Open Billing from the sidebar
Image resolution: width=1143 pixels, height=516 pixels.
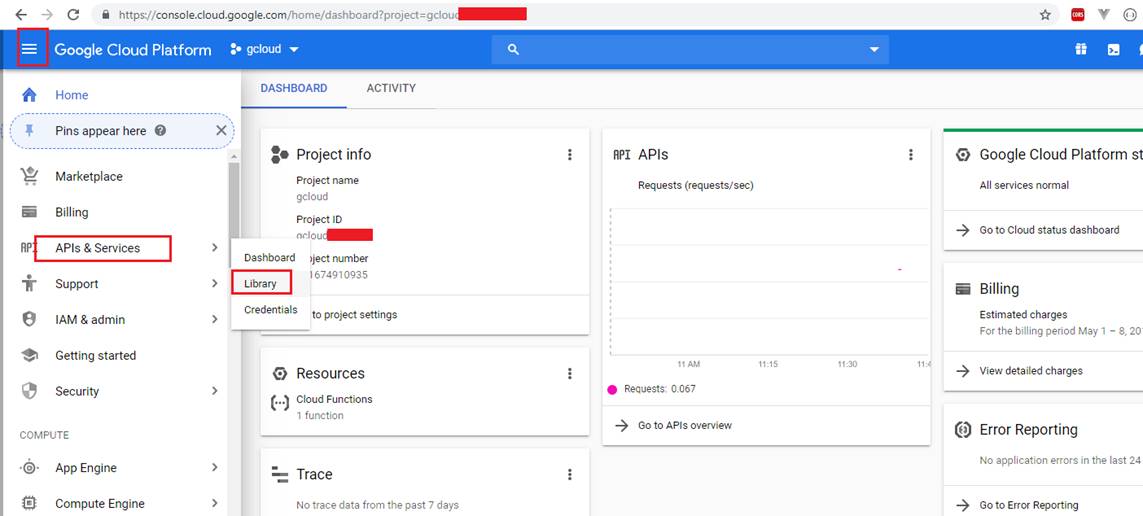click(71, 212)
